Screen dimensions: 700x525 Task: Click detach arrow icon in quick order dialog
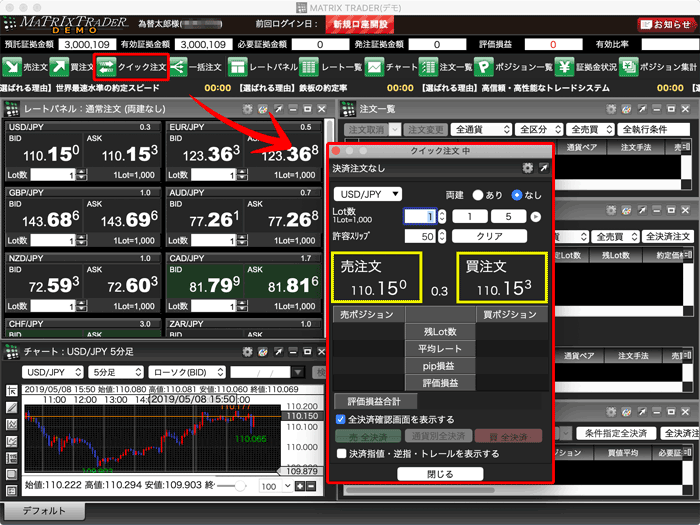(543, 168)
